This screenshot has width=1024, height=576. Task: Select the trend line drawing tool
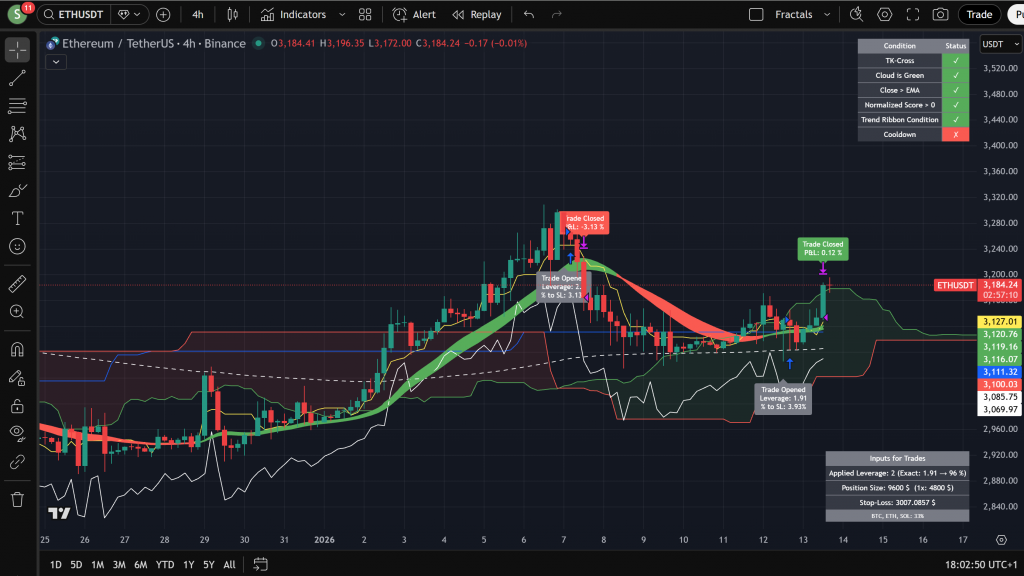[x=17, y=78]
